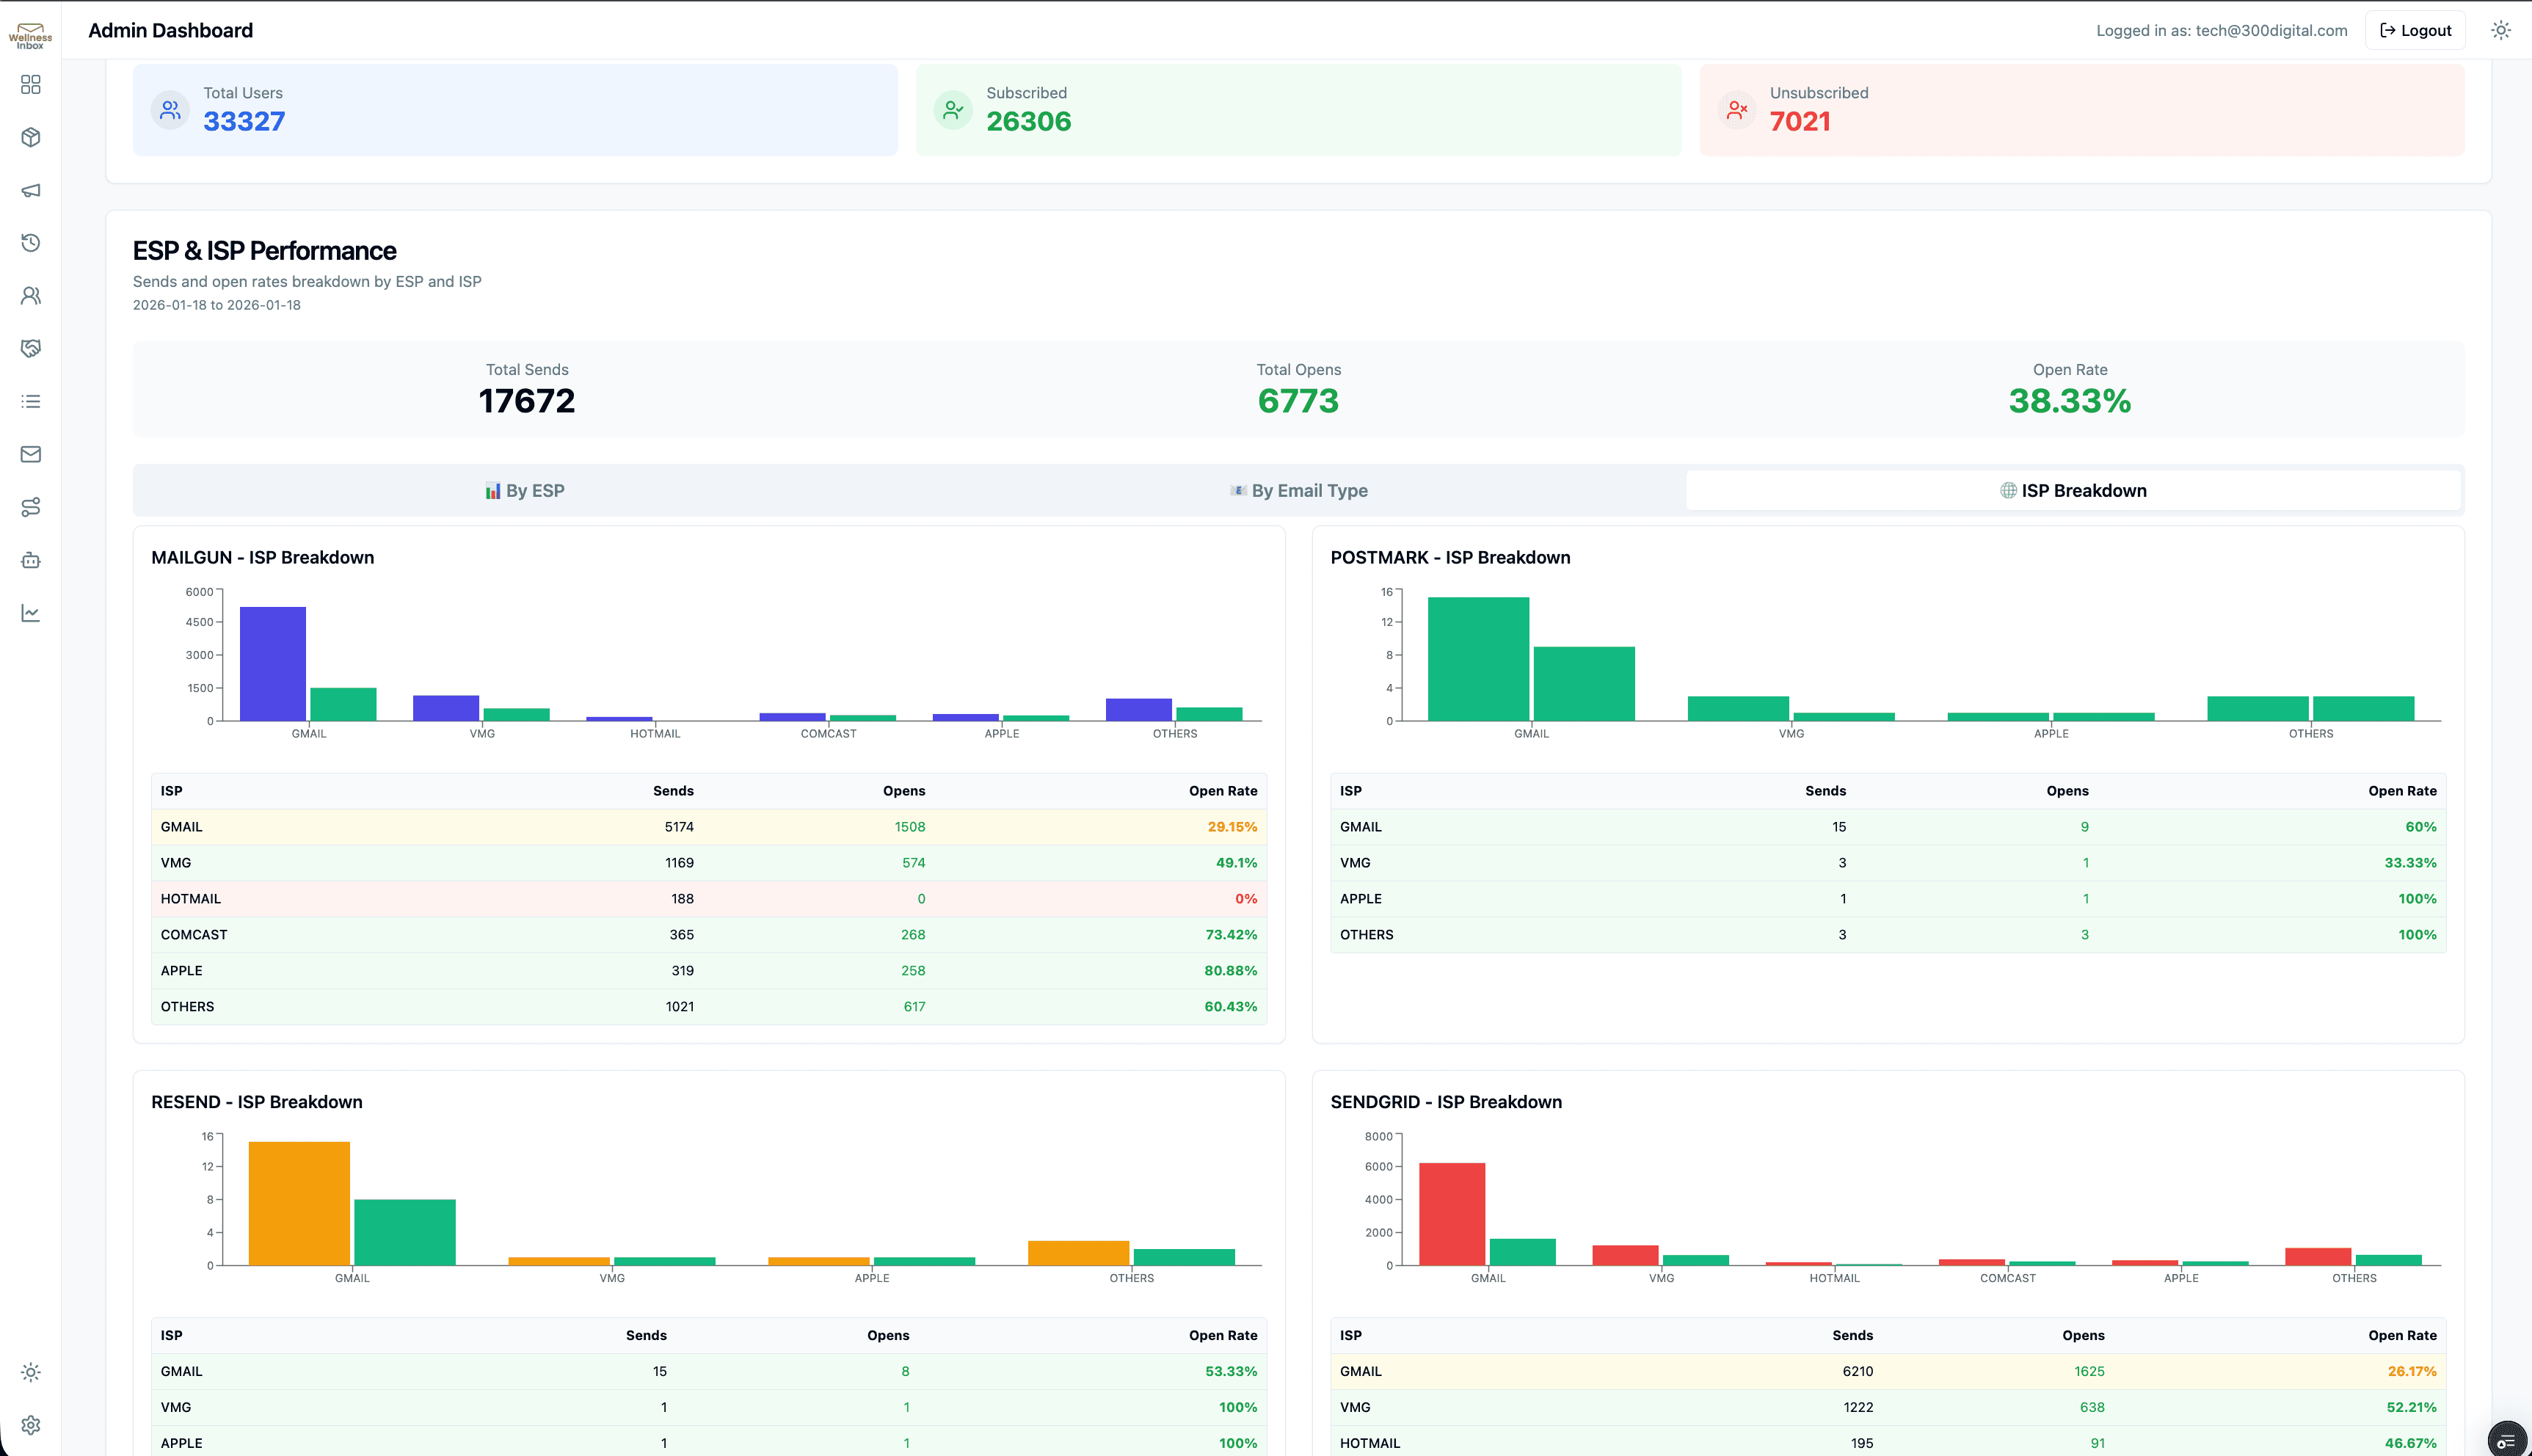Open the email envelope icon
2532x1456 pixels.
[31, 454]
